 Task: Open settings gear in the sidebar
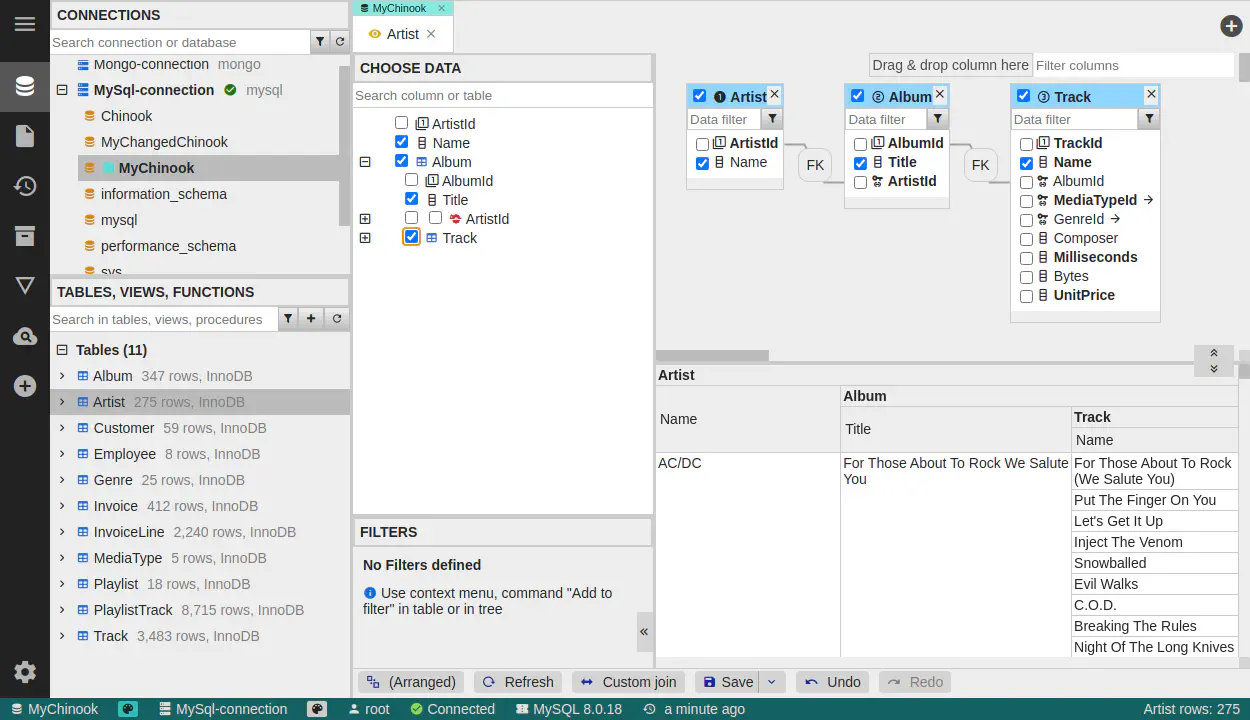click(x=25, y=672)
